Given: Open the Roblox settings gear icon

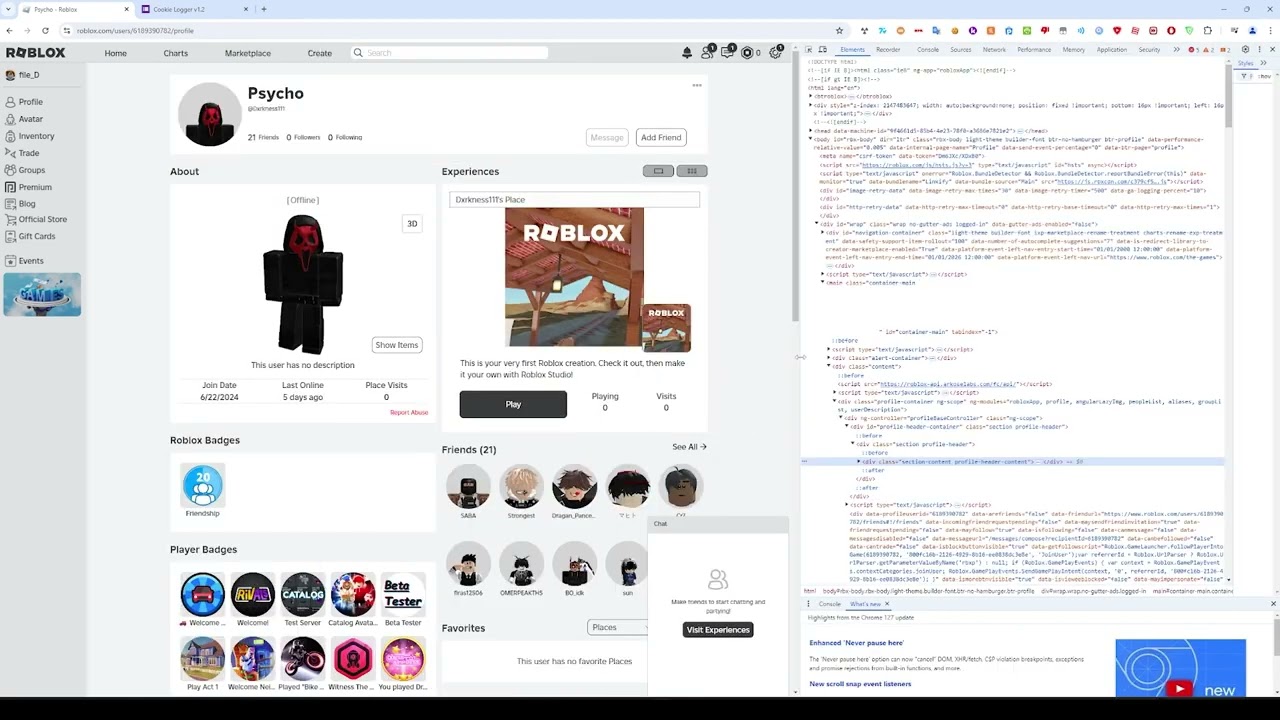Looking at the screenshot, I should [775, 53].
